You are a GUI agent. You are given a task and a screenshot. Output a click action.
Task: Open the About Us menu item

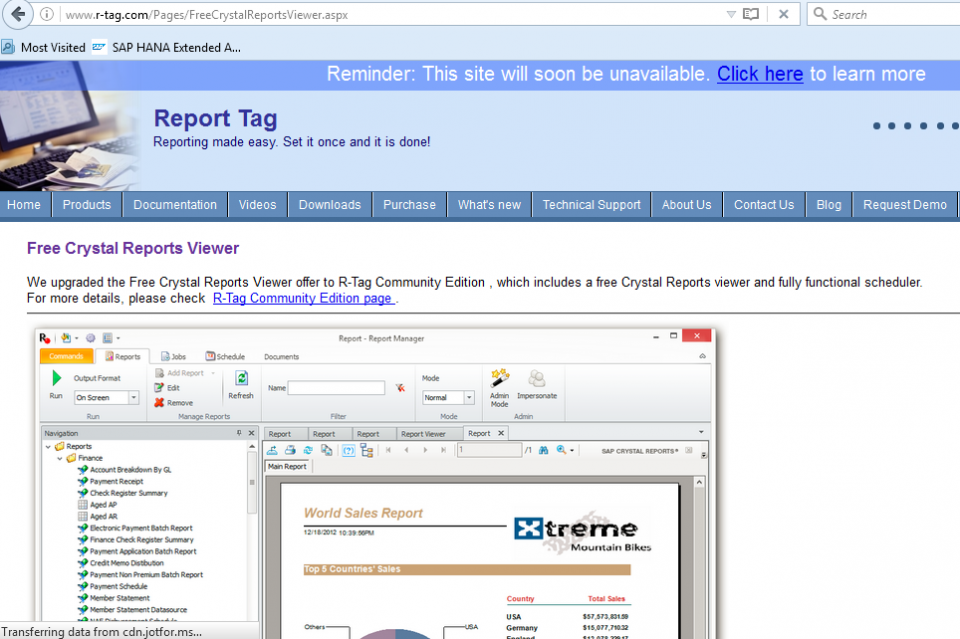click(686, 205)
